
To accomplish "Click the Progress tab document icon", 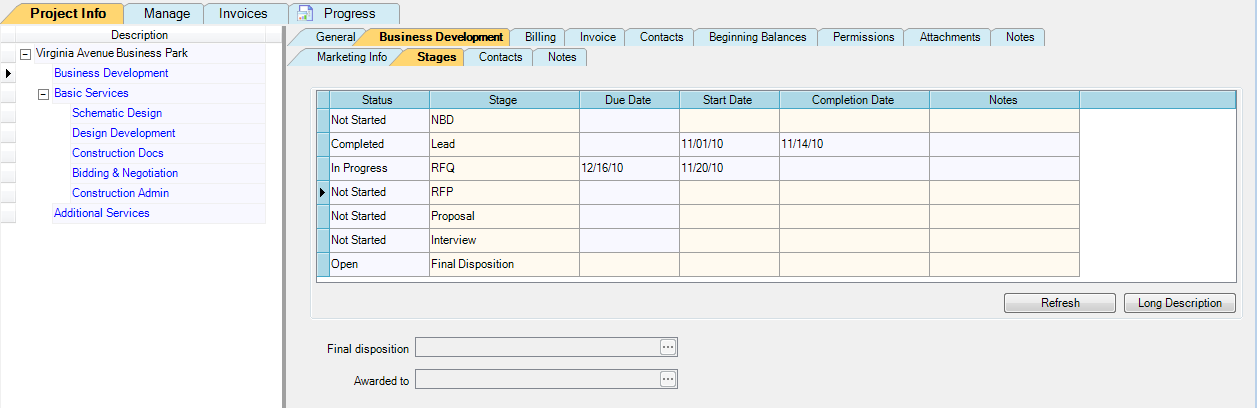I will [x=306, y=14].
